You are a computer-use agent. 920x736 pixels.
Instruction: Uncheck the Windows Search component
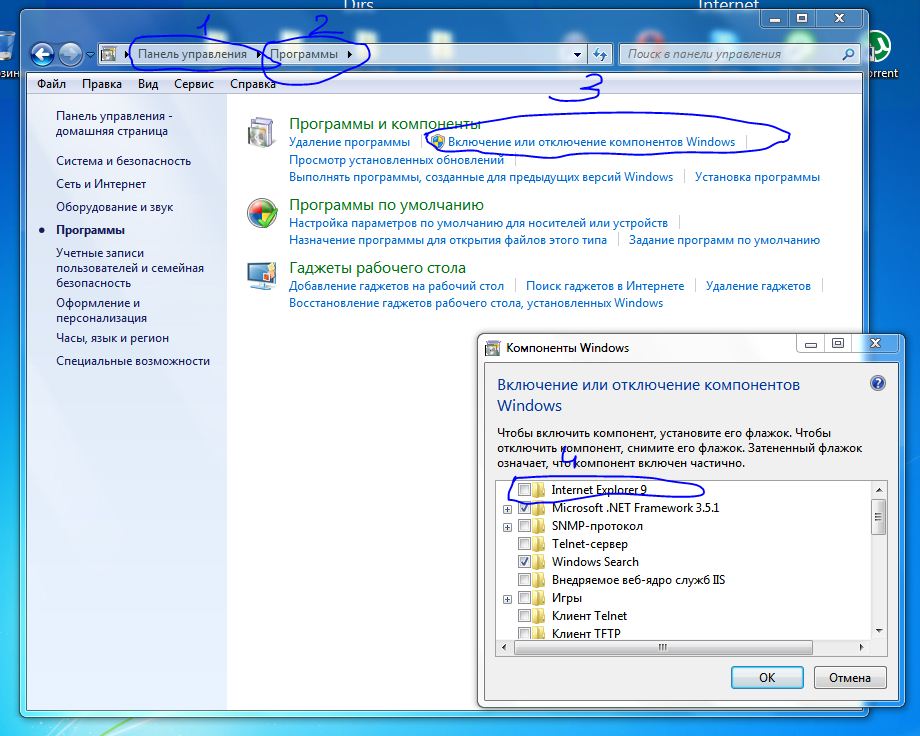525,562
